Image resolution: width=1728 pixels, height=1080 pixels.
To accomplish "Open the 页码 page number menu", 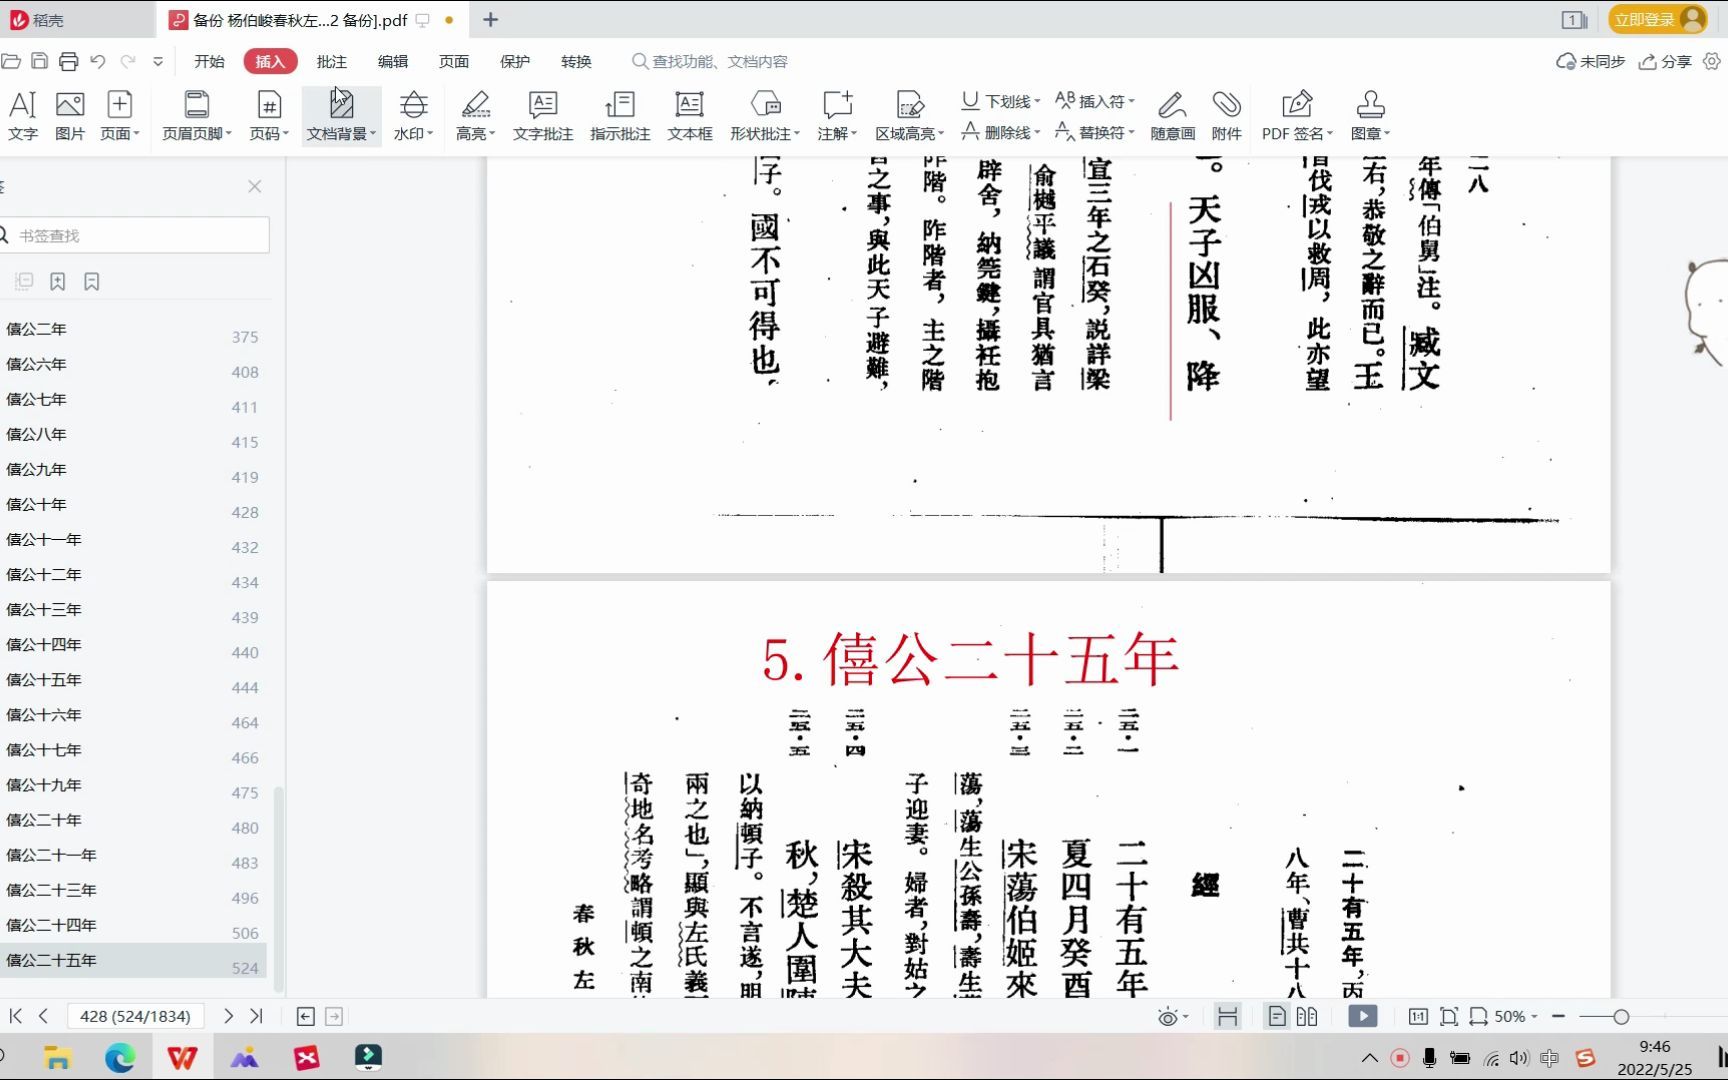I will [x=269, y=116].
